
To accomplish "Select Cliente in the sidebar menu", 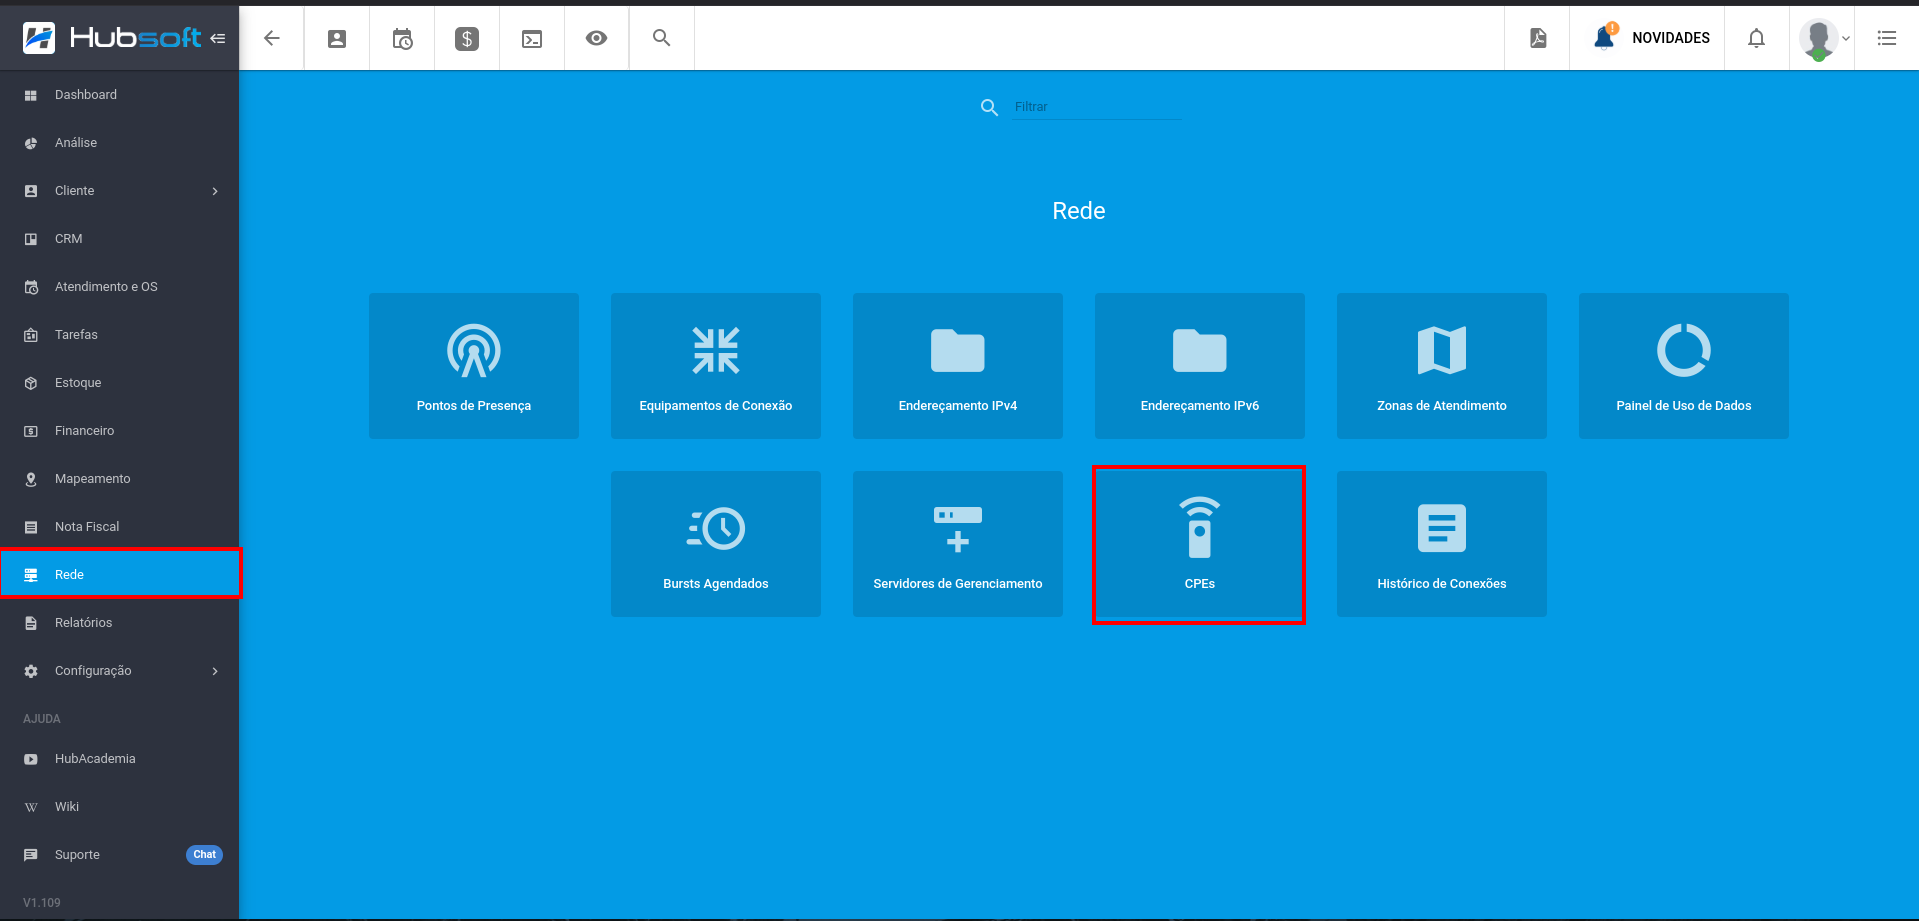I will [120, 191].
